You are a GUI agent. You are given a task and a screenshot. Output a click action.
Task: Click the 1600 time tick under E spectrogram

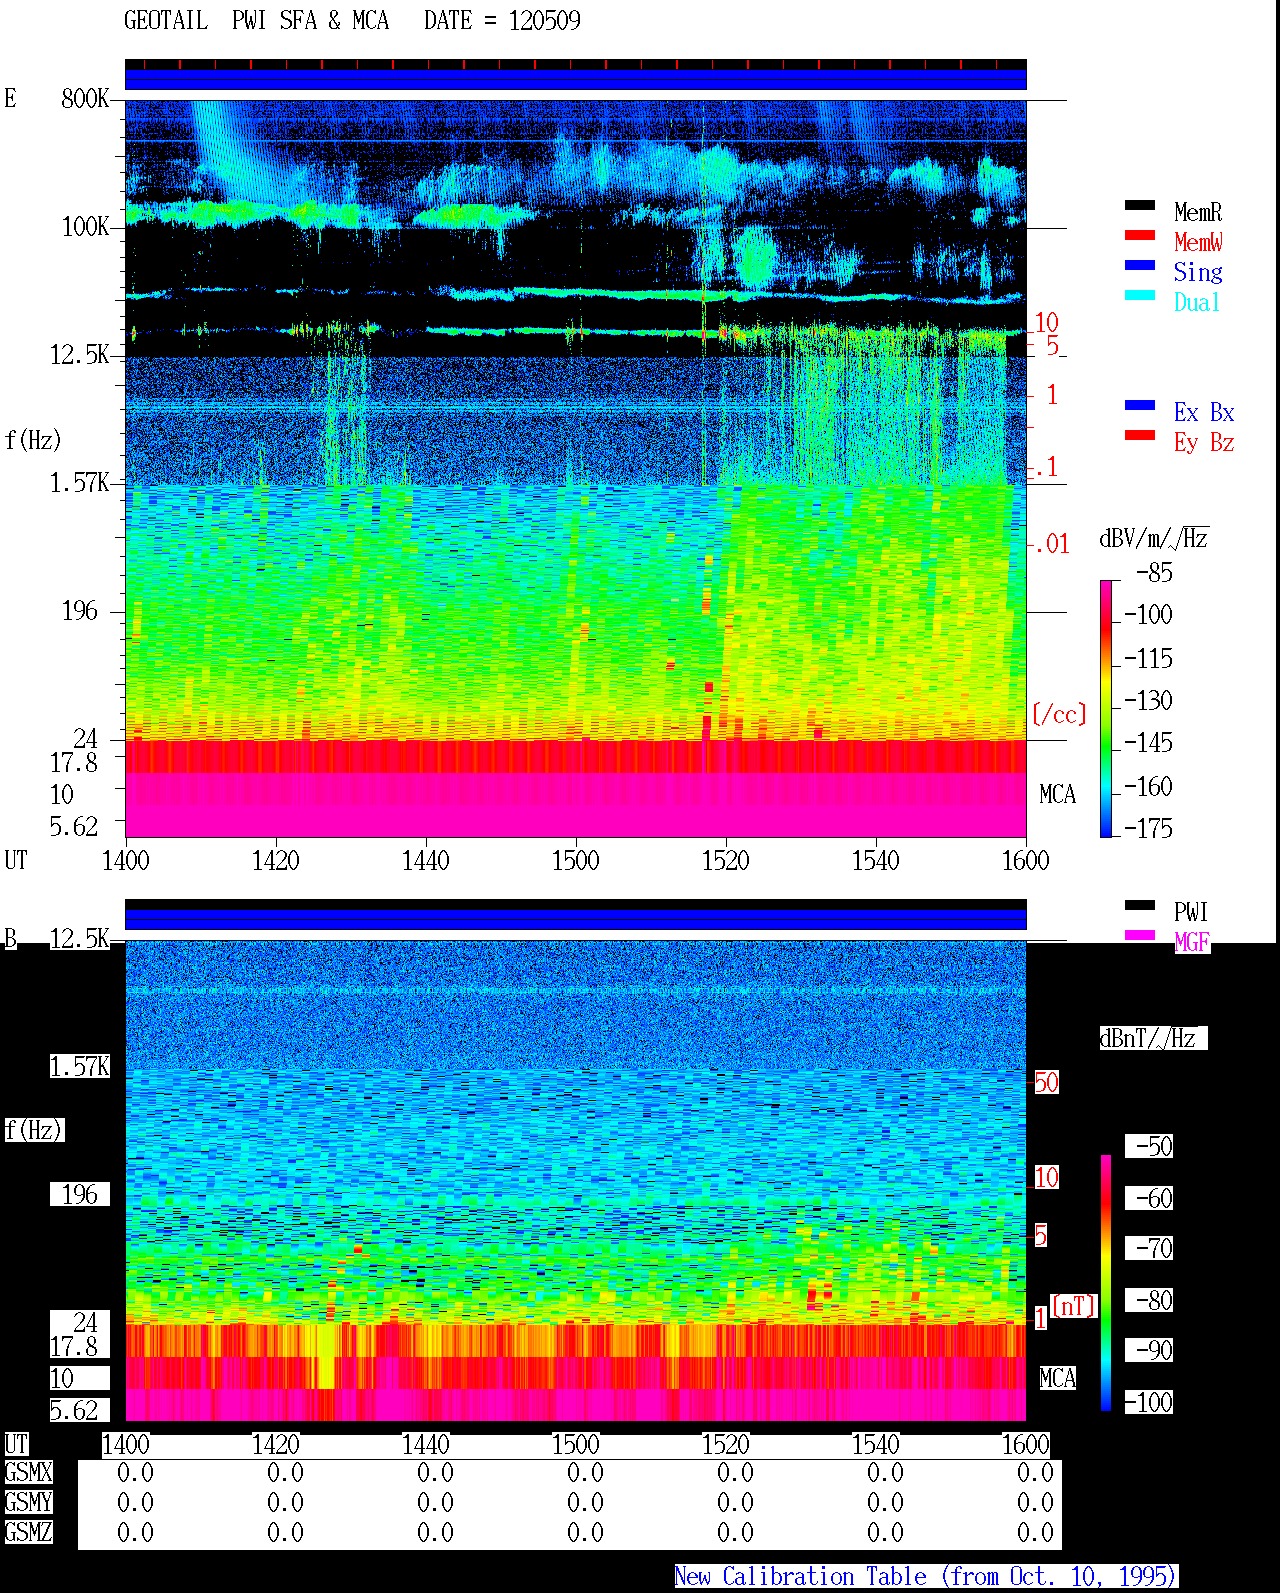pos(1026,861)
